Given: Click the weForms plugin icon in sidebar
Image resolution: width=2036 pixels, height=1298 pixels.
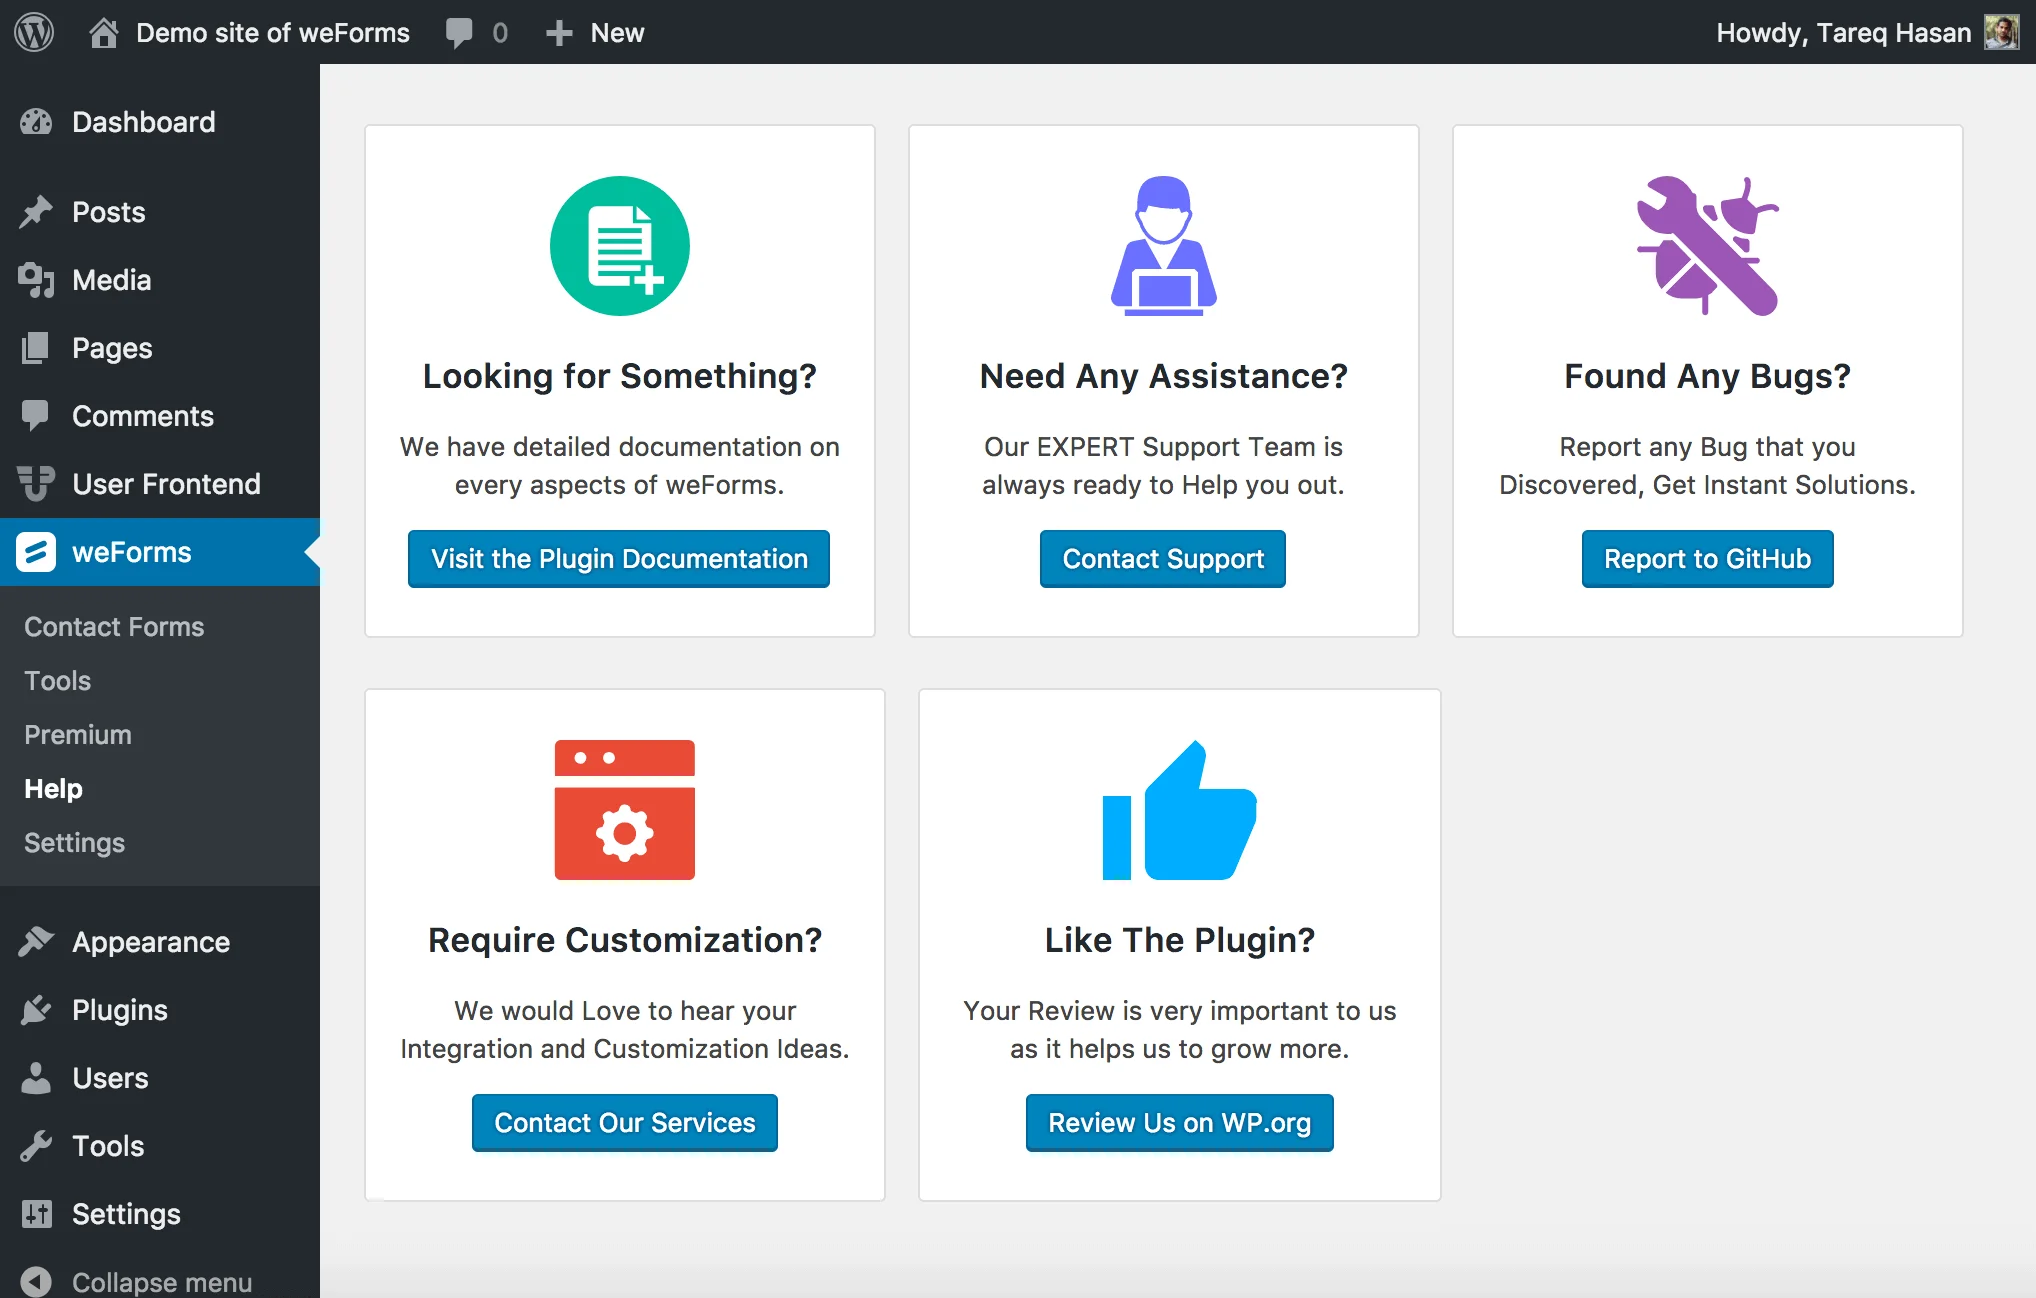Looking at the screenshot, I should tap(37, 552).
